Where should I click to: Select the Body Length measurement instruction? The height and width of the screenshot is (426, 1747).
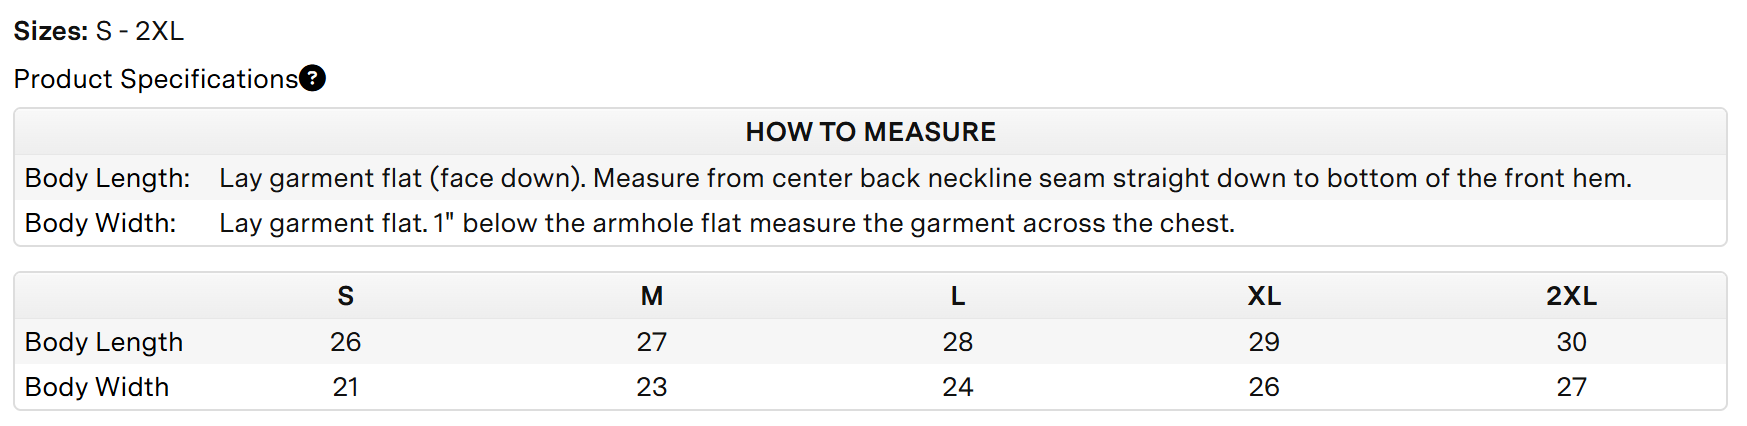point(925,178)
